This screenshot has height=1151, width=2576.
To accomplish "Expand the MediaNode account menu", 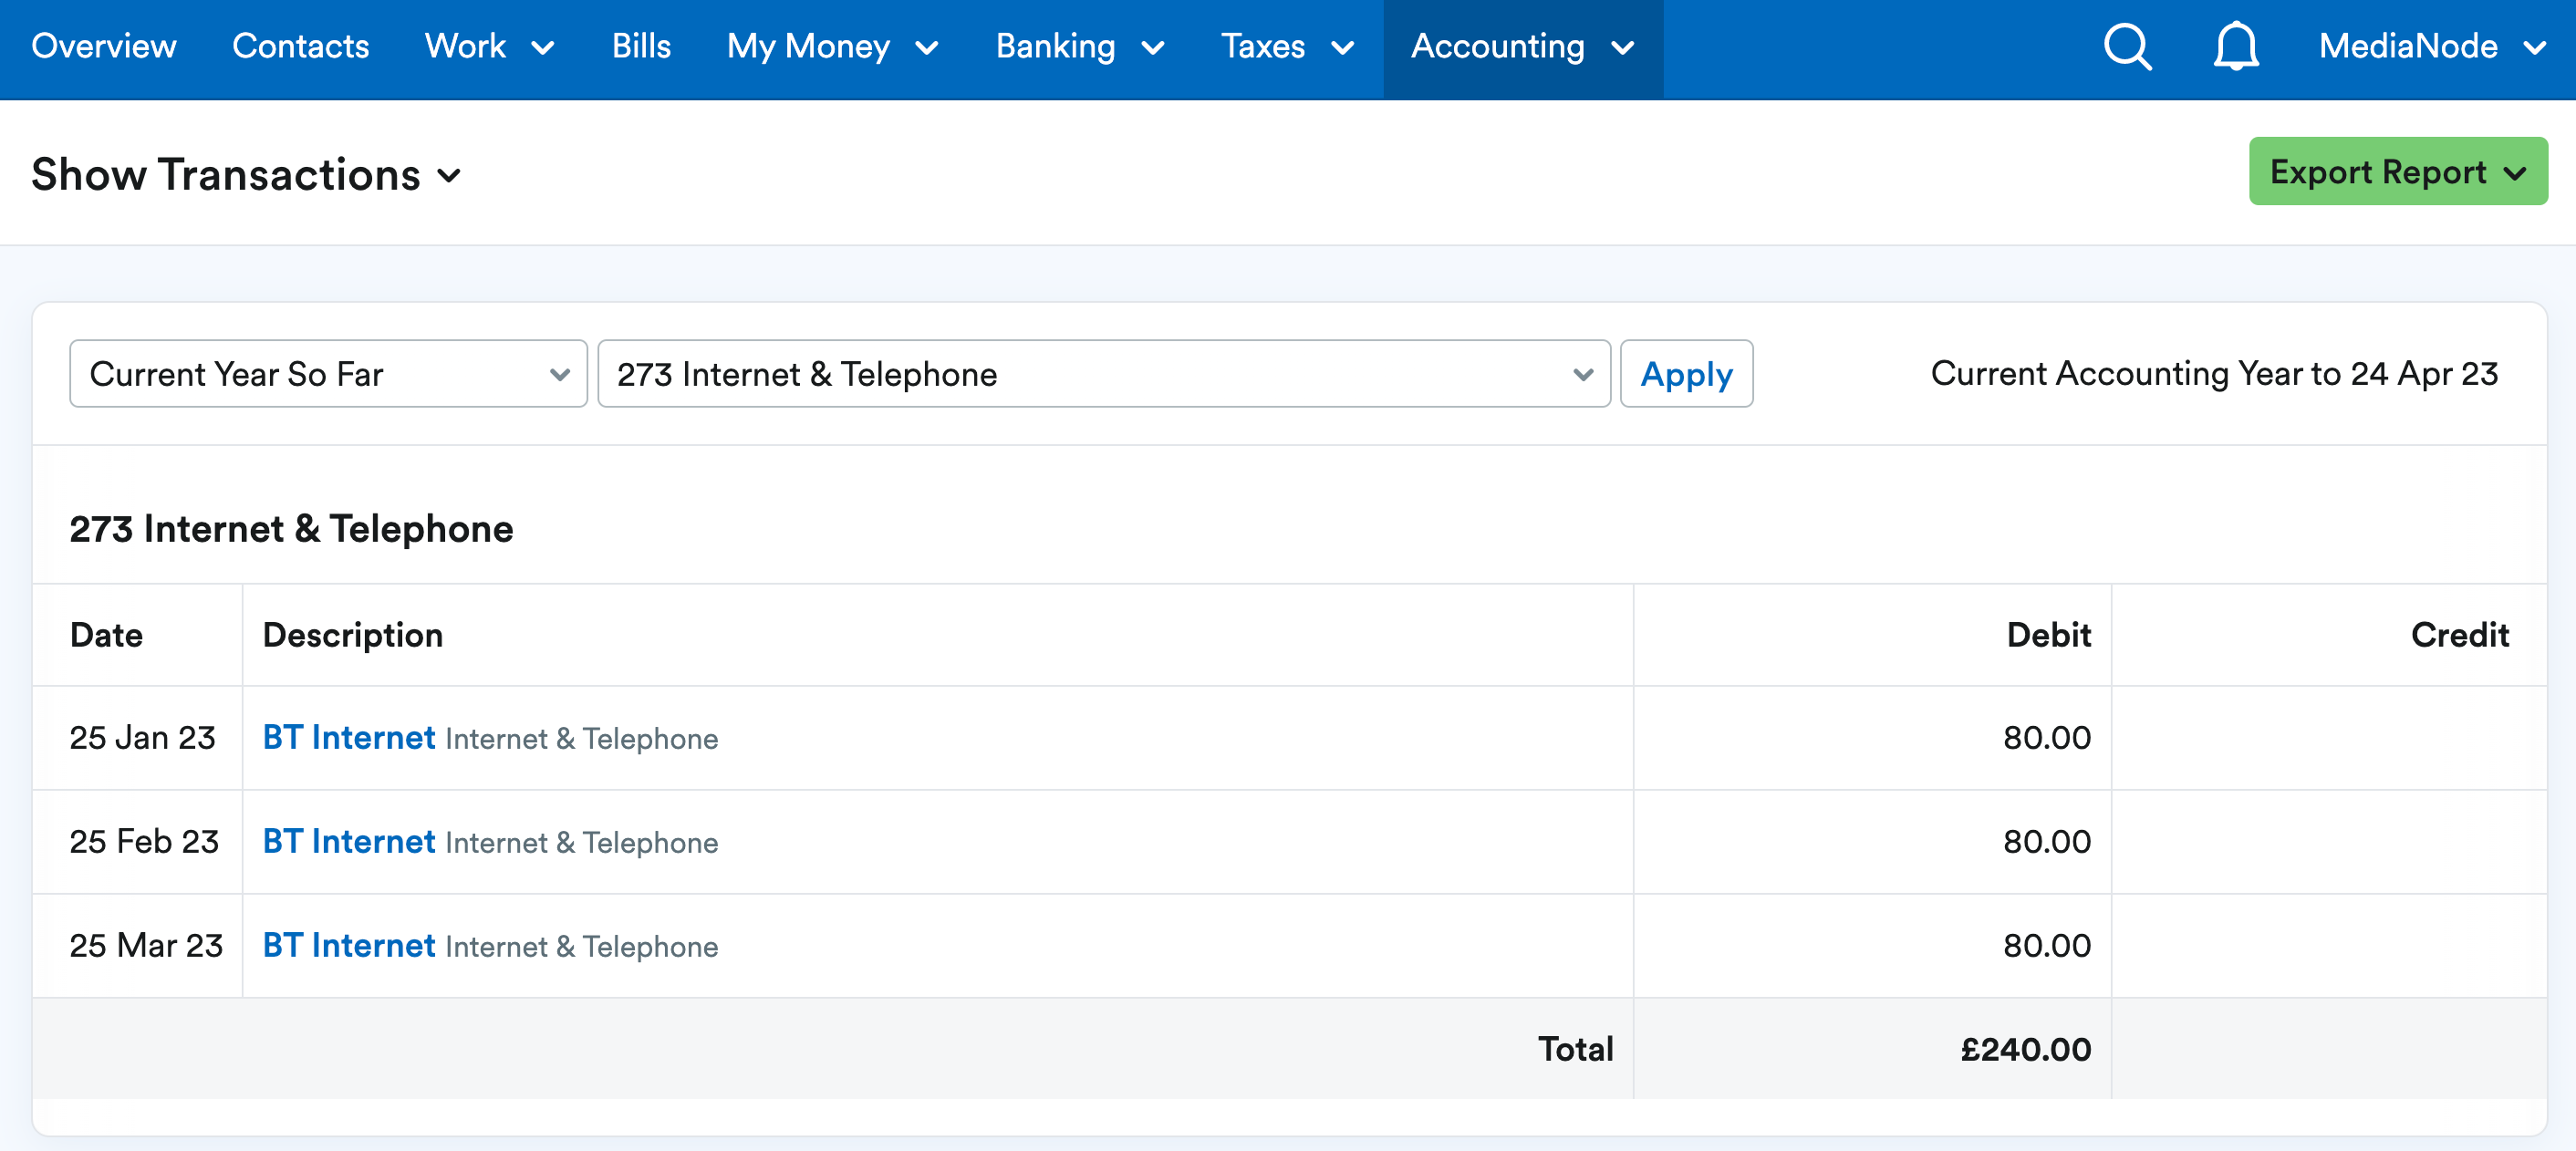I will coord(2431,47).
